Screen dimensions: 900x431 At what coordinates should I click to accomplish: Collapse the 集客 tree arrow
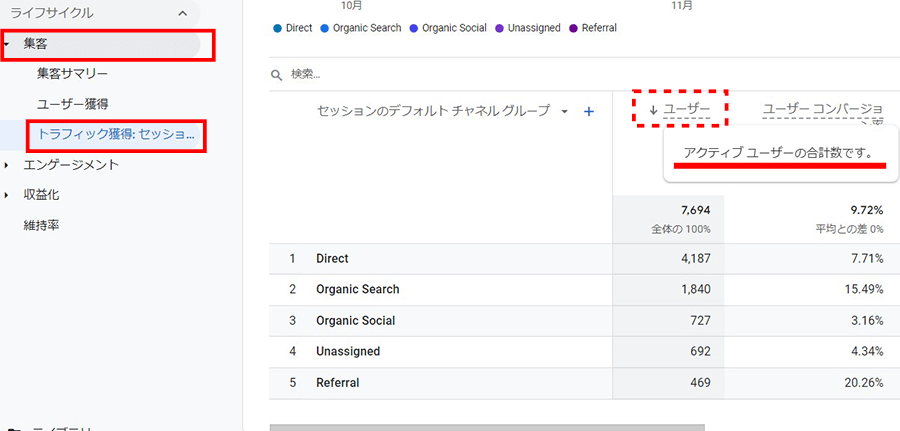(8, 44)
